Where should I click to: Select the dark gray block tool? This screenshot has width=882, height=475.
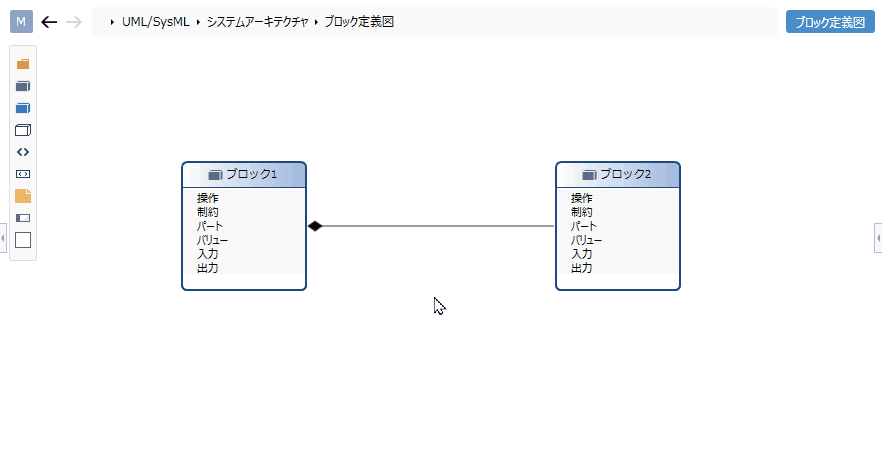pyautogui.click(x=23, y=86)
